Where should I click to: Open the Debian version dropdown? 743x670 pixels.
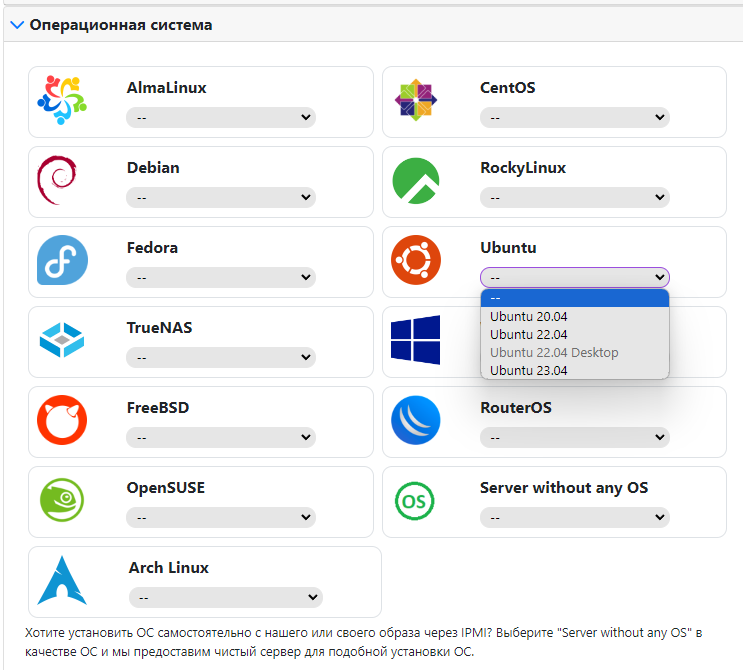point(220,197)
